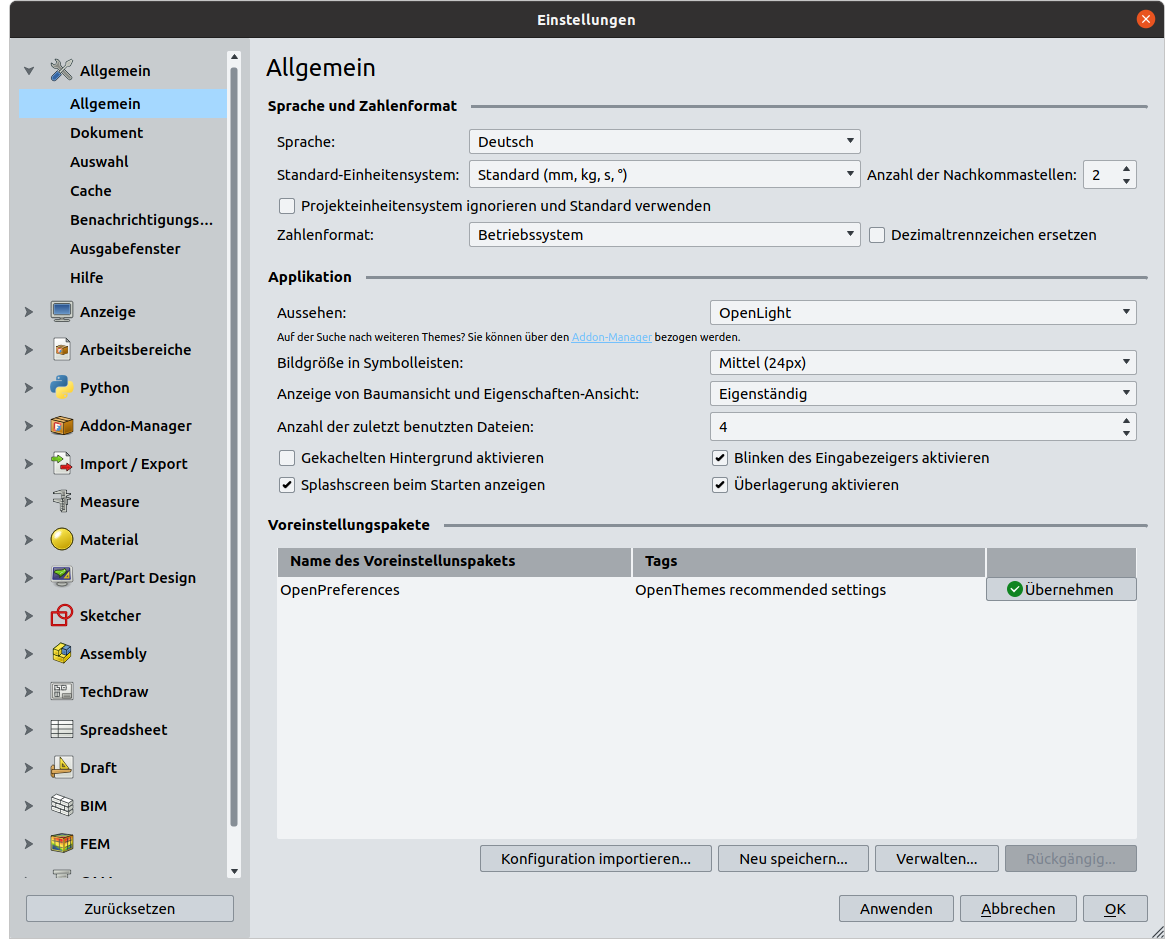The height and width of the screenshot is (948, 1174).
Task: Increase Anzahl der Nachkommastellen using up arrow
Action: click(1127, 168)
